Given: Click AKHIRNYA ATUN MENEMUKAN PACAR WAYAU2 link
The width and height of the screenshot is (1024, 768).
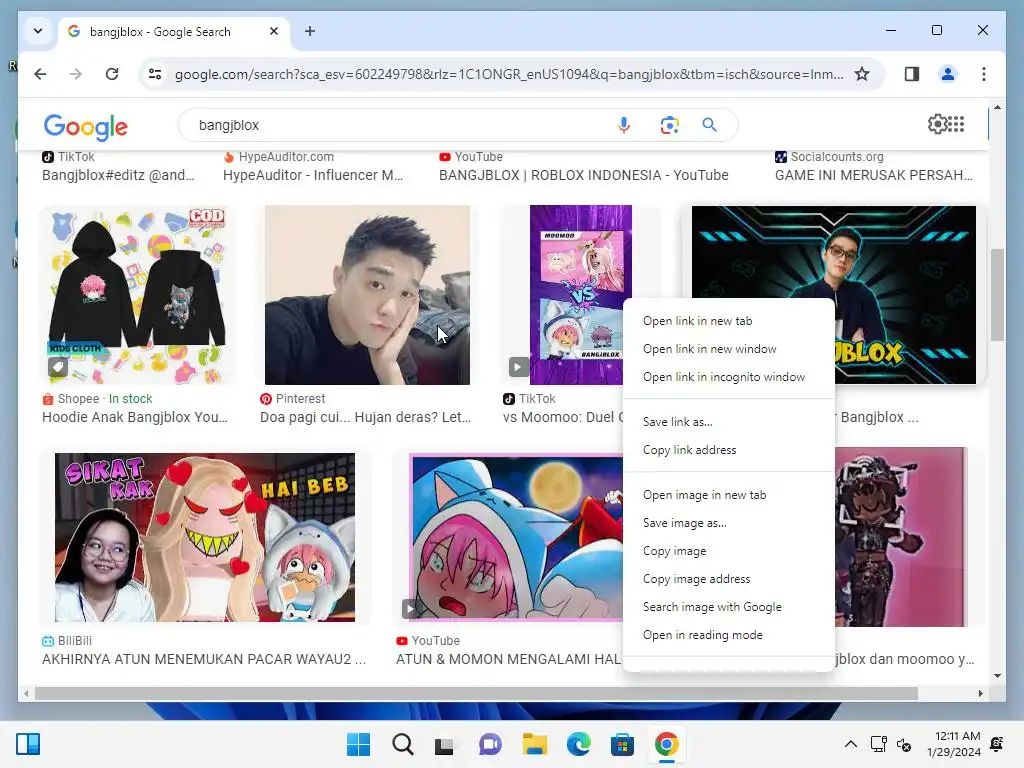Looking at the screenshot, I should click(x=204, y=660).
